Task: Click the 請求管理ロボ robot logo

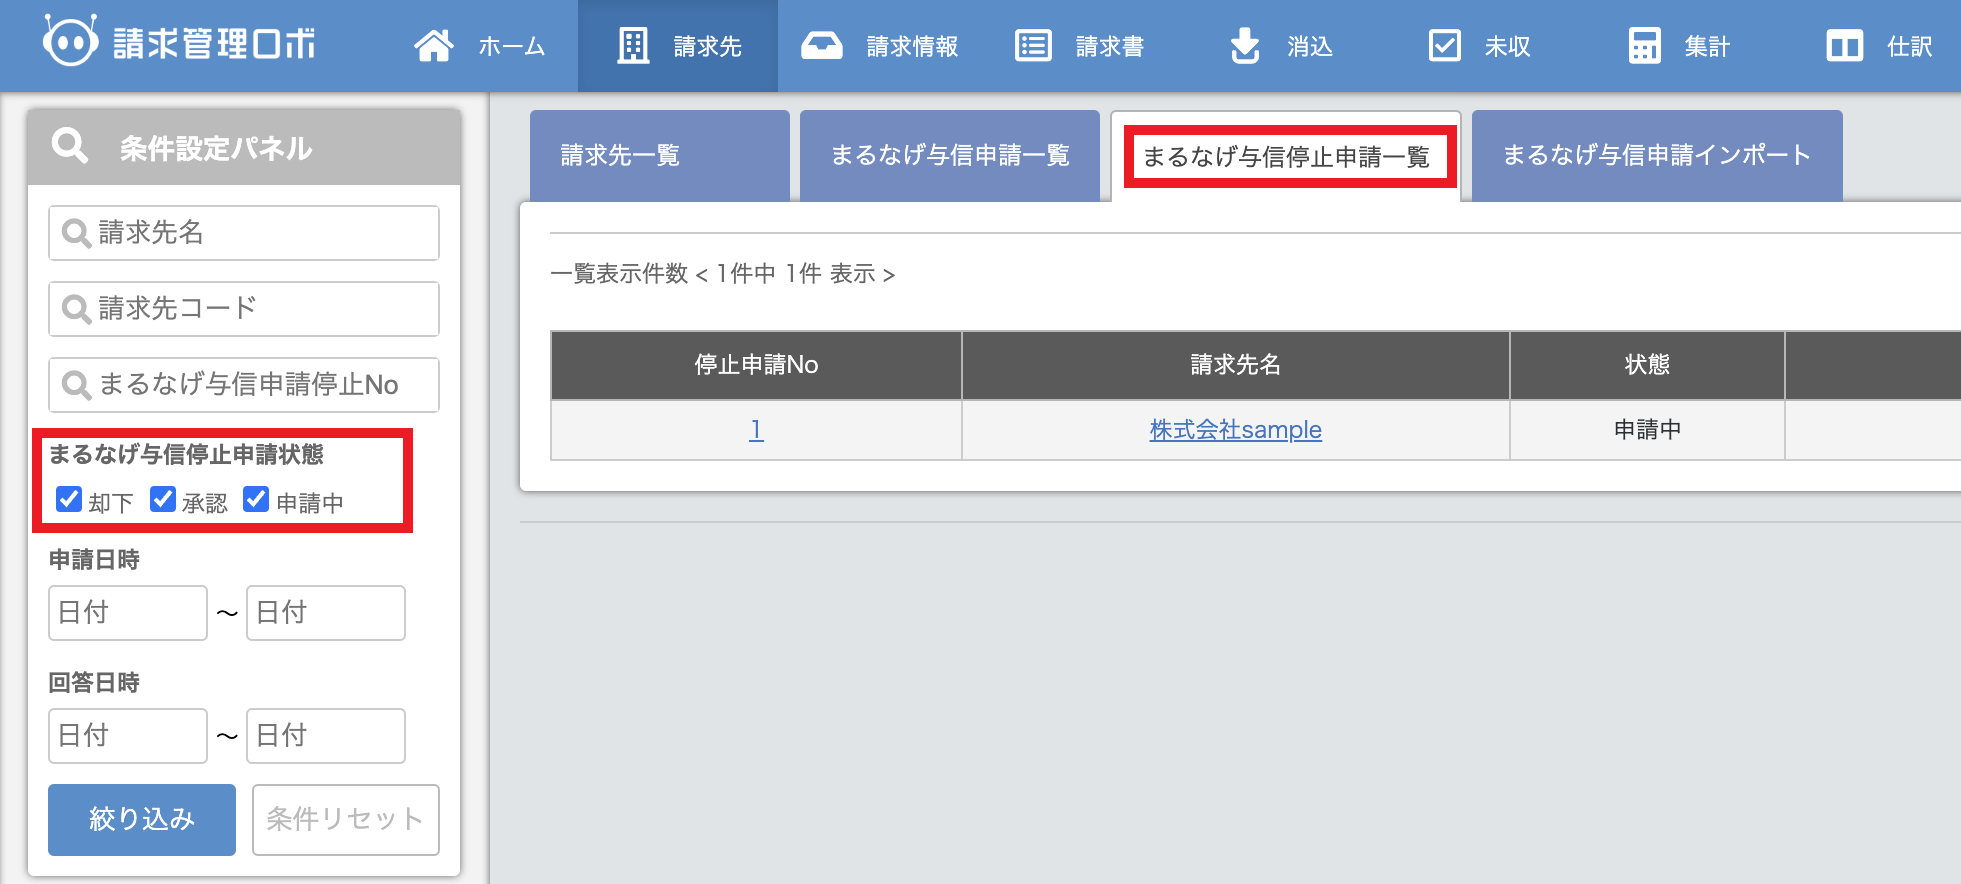Action: tap(70, 42)
